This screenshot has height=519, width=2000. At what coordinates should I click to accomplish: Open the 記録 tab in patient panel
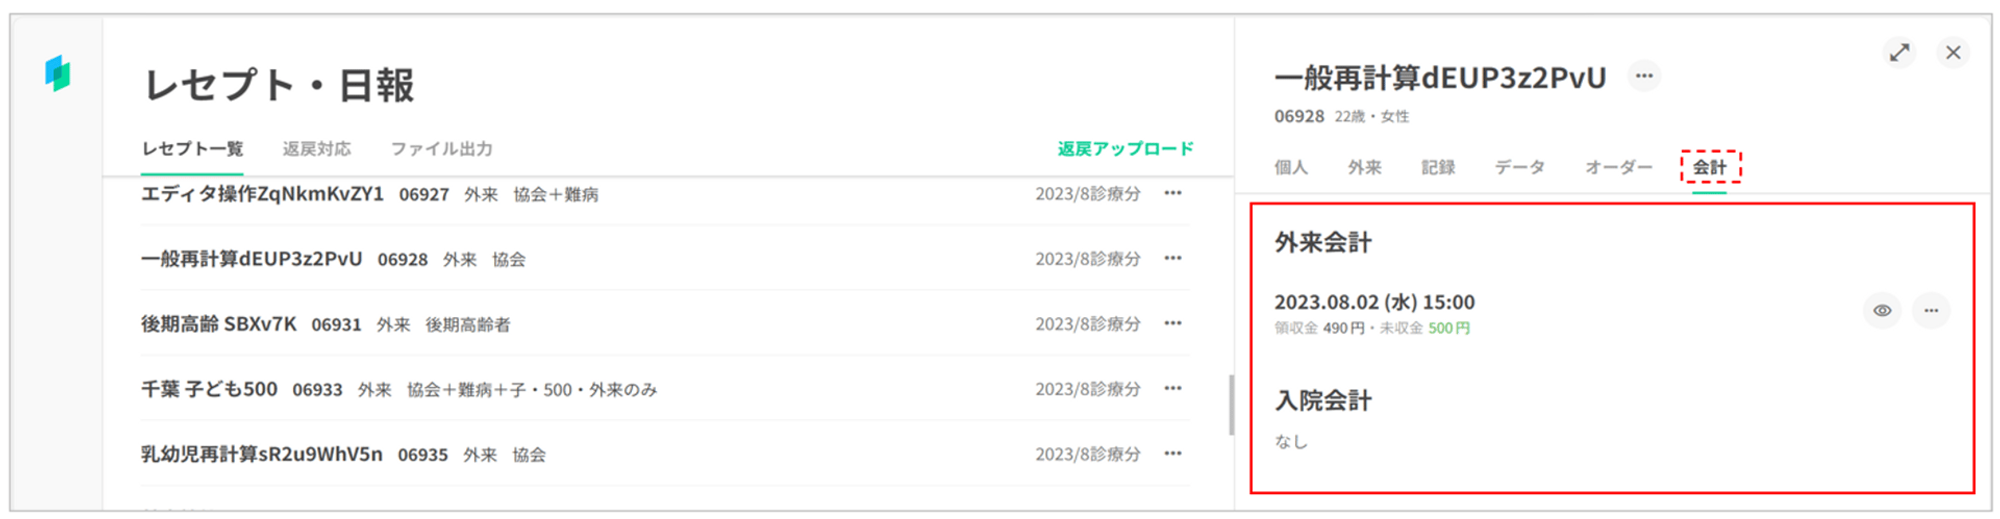(1438, 167)
